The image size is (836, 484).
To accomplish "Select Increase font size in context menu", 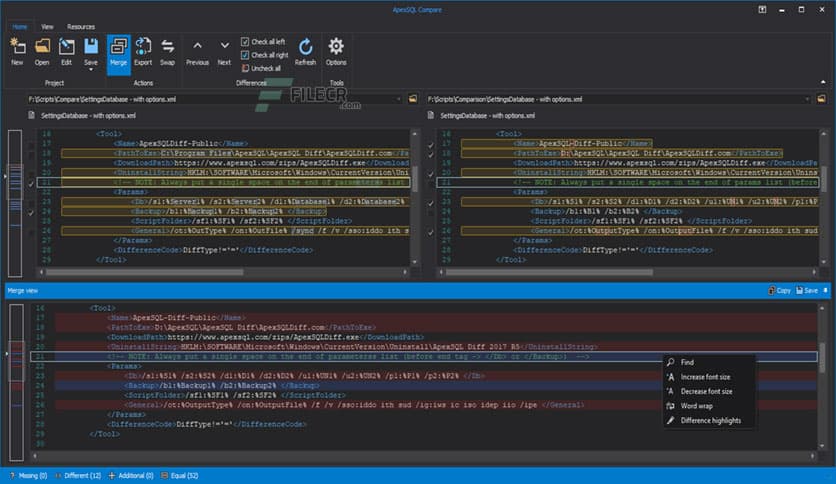I will [710, 377].
